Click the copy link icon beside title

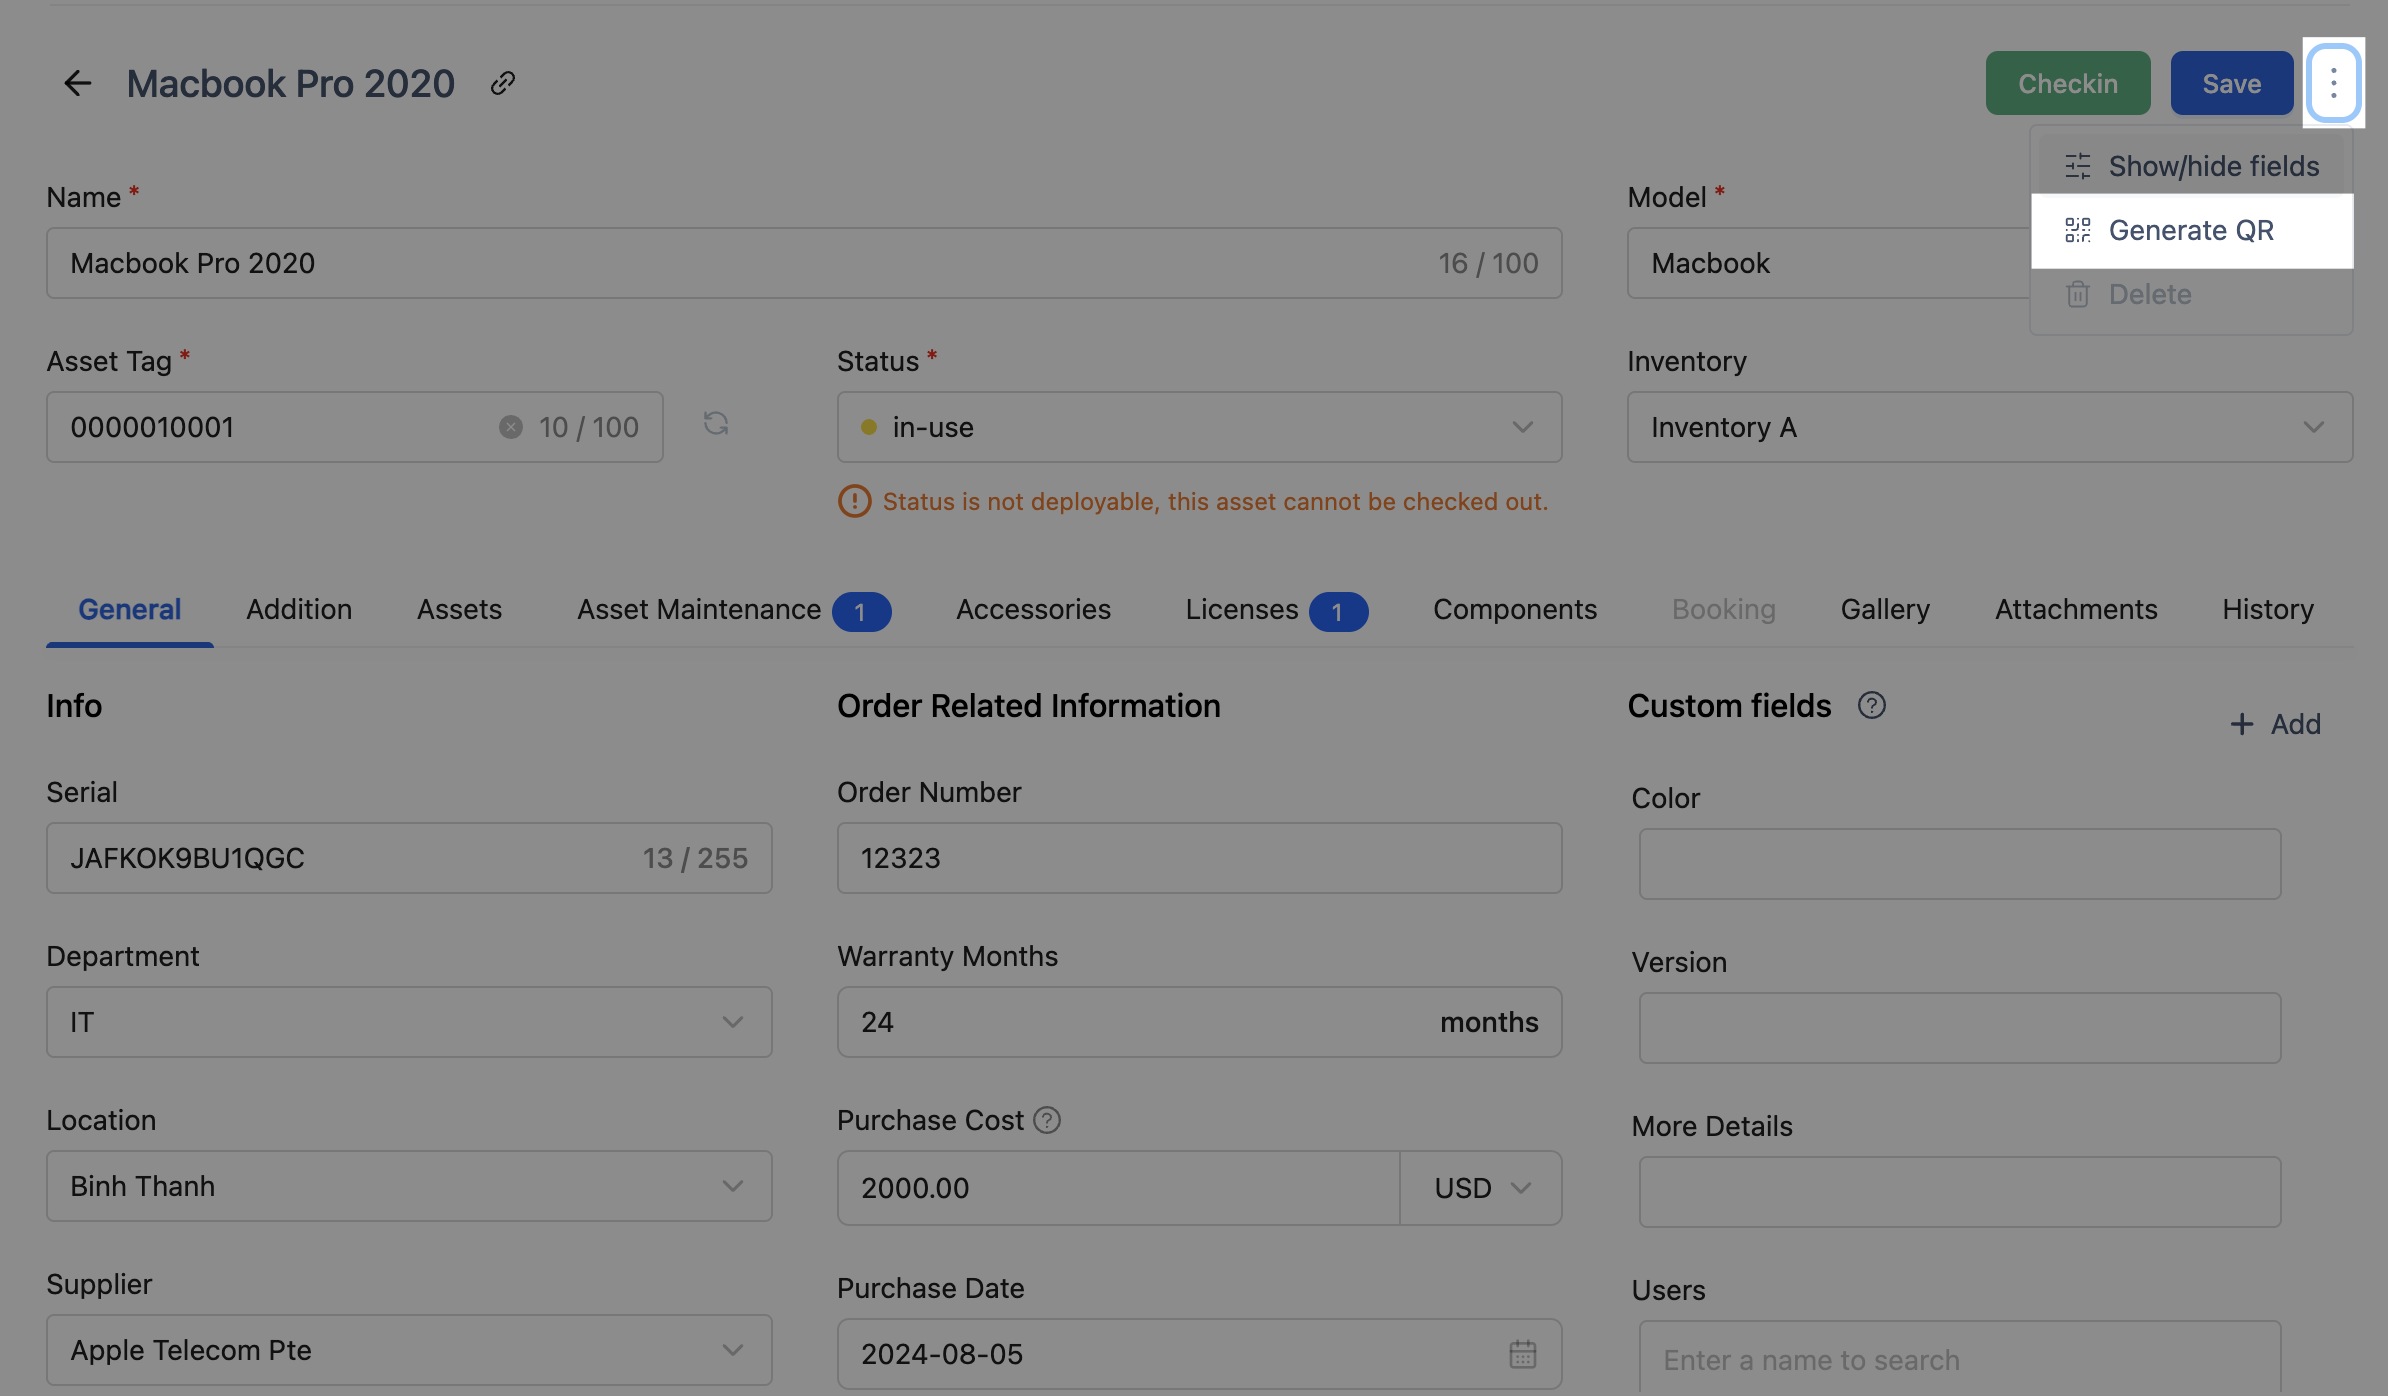click(502, 83)
